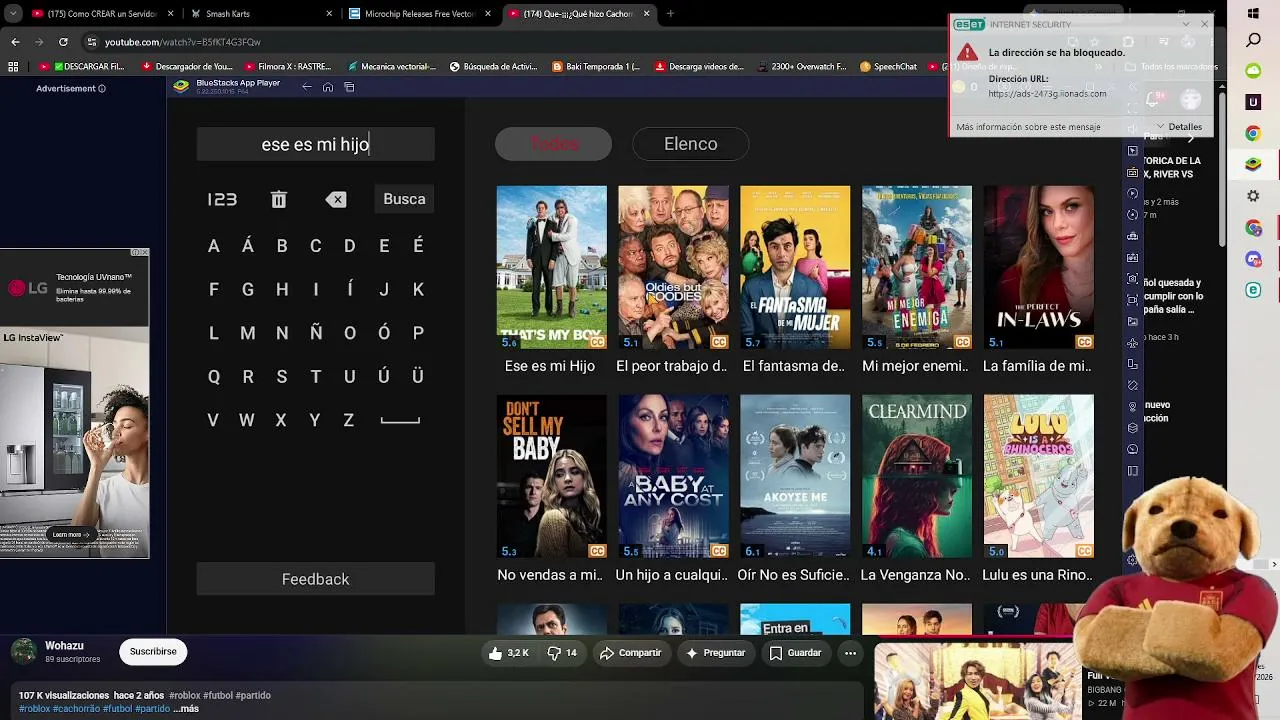The image size is (1280, 720).
Task: Open the Lulu is a Rhinoceros poster
Action: point(1039,476)
